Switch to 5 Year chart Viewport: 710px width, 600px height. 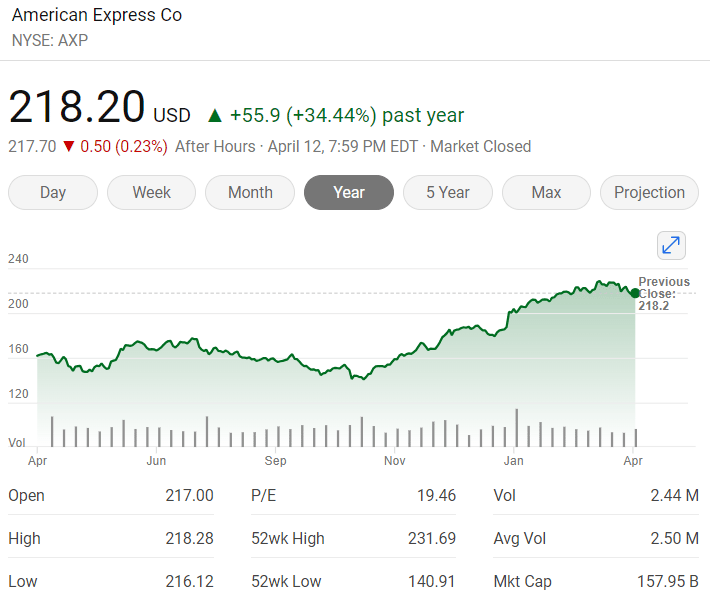[447, 192]
